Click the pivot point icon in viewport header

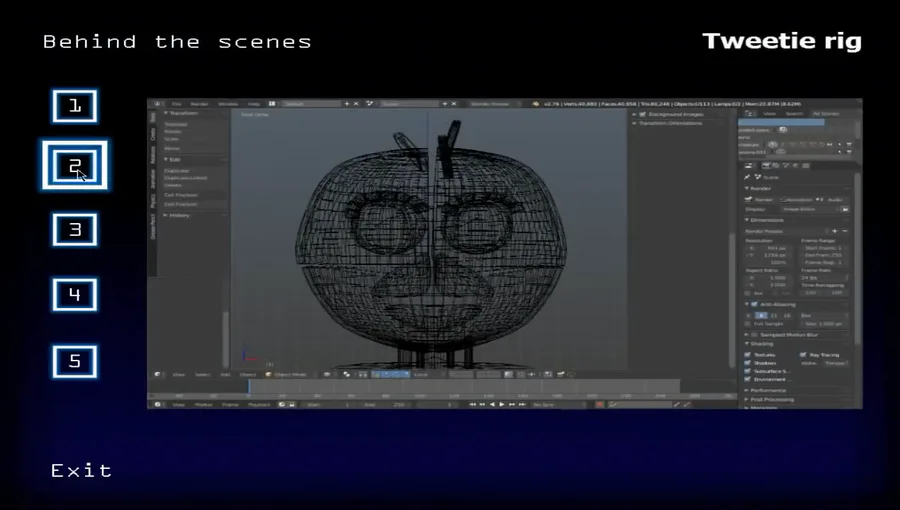347,375
